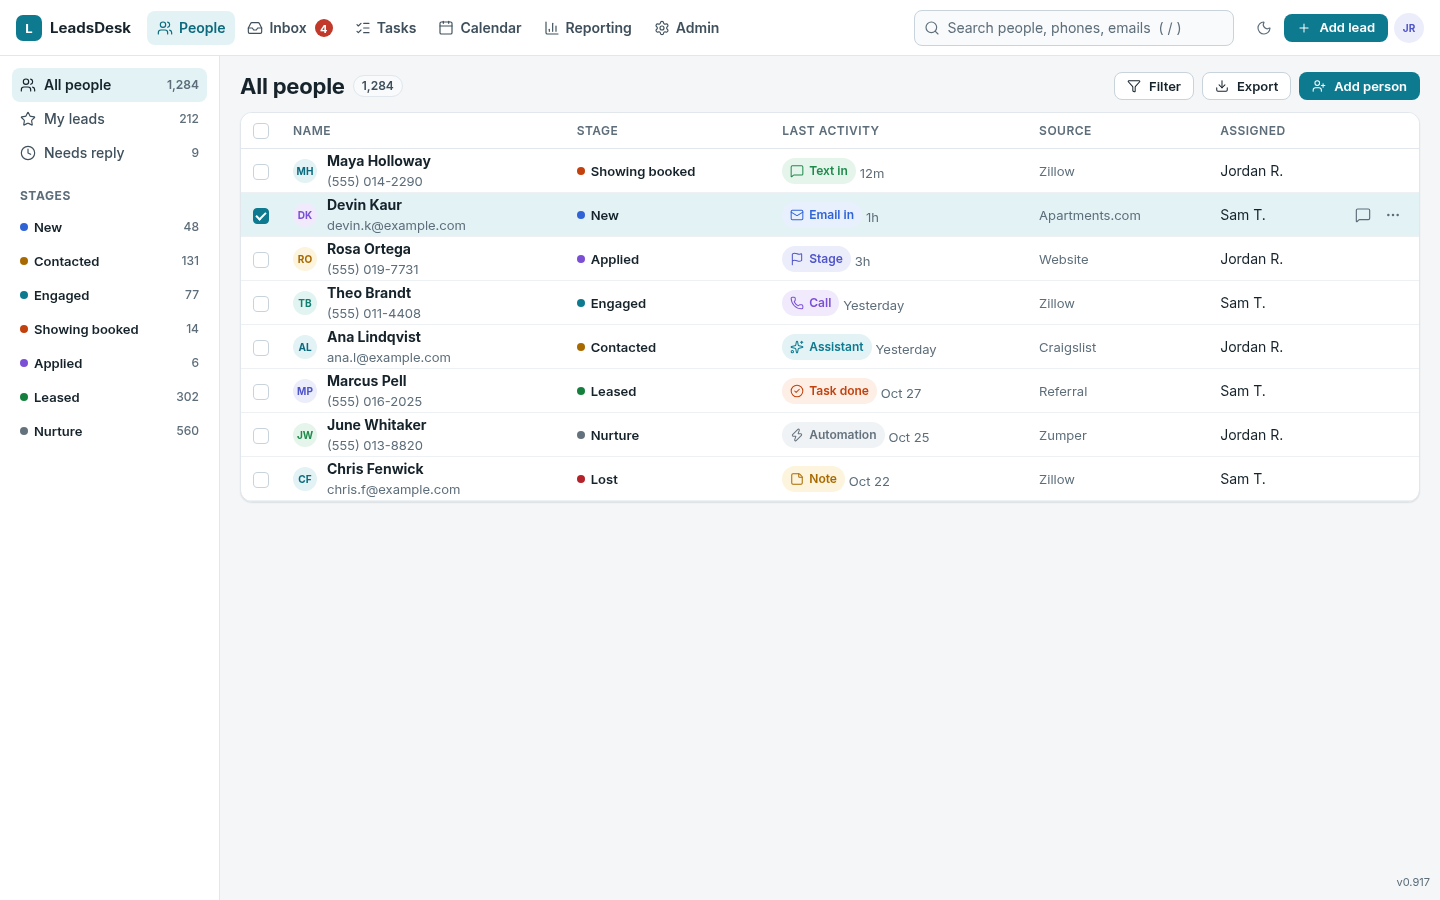The height and width of the screenshot is (900, 1440).
Task: Sort by the Name column header
Action: coord(312,131)
